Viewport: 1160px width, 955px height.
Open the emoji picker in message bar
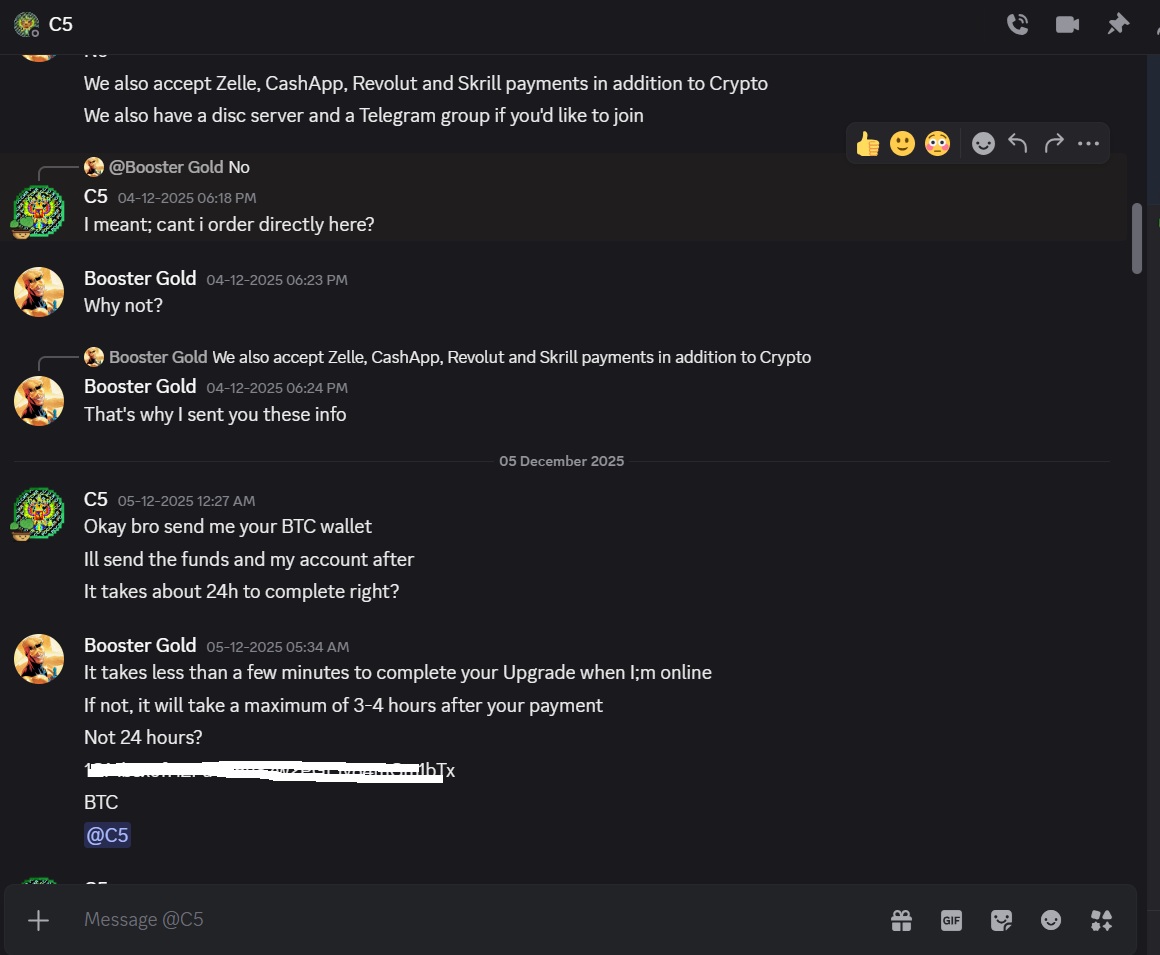coord(1051,920)
